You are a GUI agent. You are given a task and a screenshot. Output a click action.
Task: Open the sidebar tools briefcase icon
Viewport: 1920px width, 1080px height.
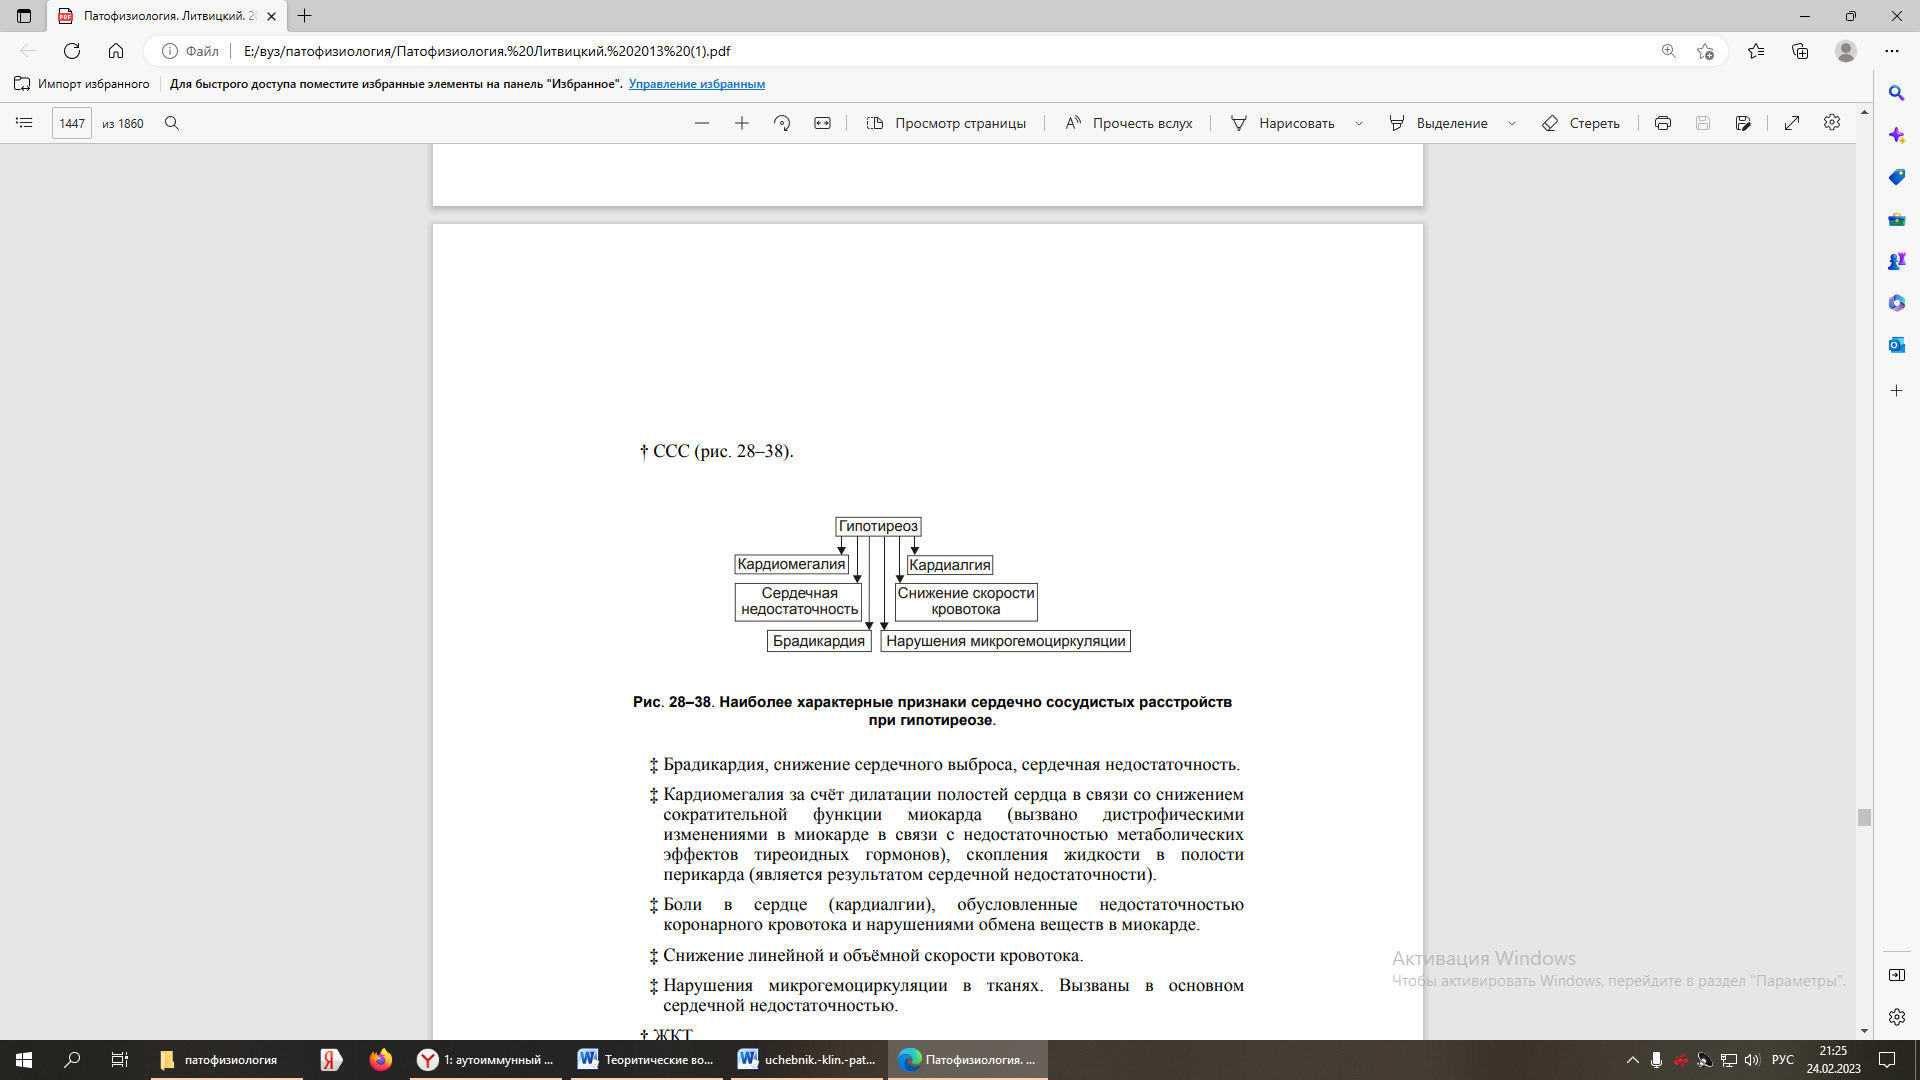(x=1896, y=219)
